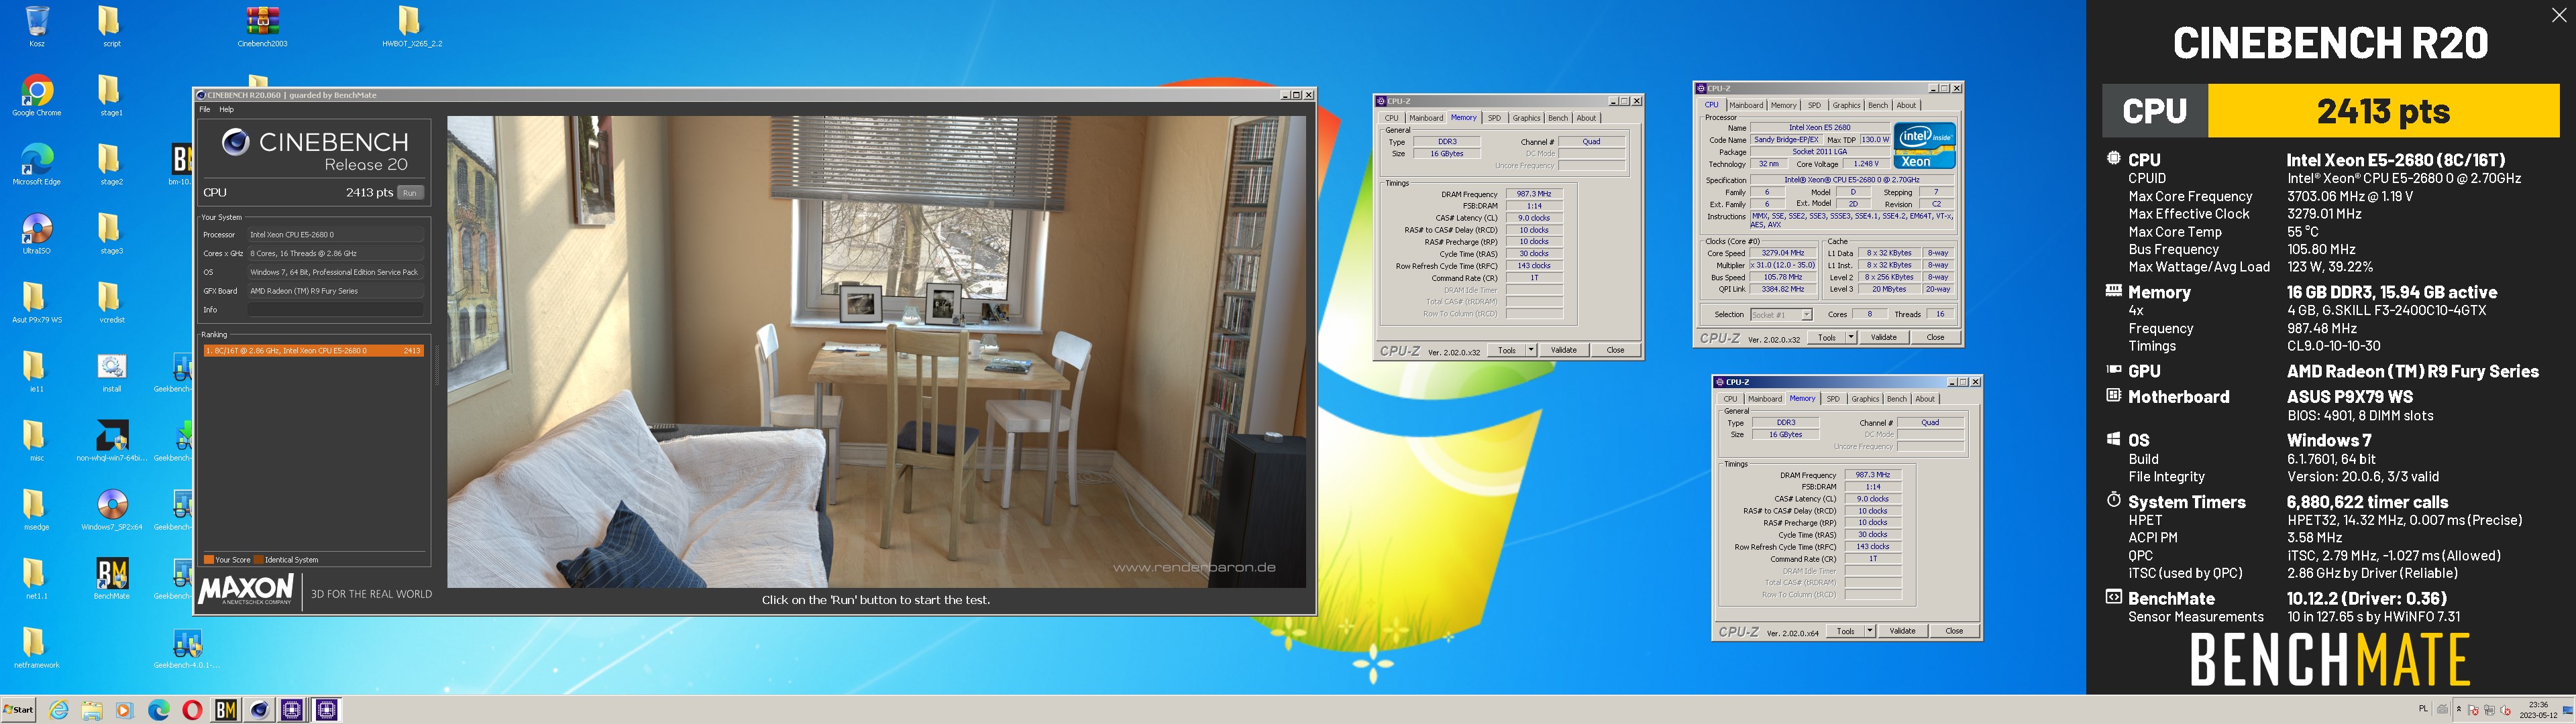Select the ie11 folder on desktop

pos(37,372)
